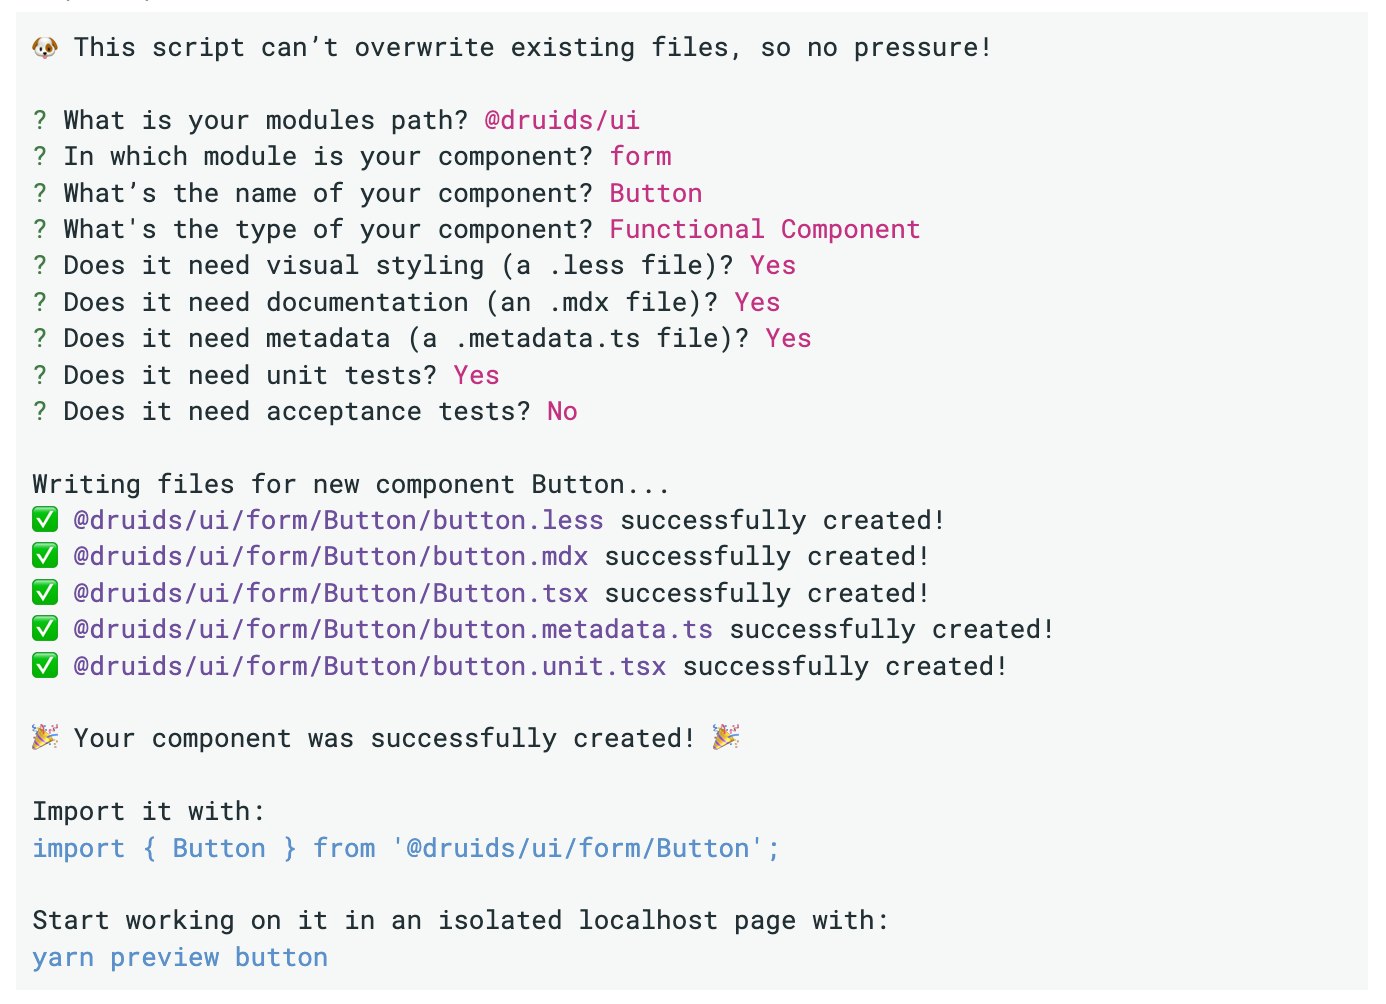Click the party popper after "successfully created!"
This screenshot has height=1004, width=1386.
tap(726, 738)
